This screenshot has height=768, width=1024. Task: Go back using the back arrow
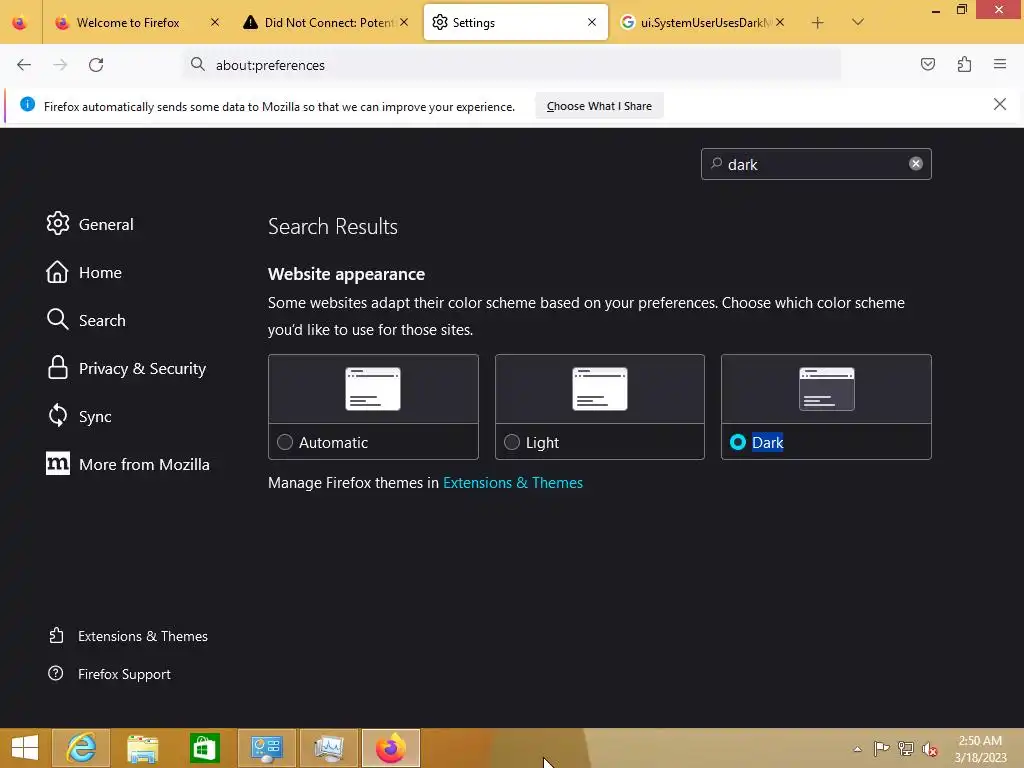[x=24, y=65]
